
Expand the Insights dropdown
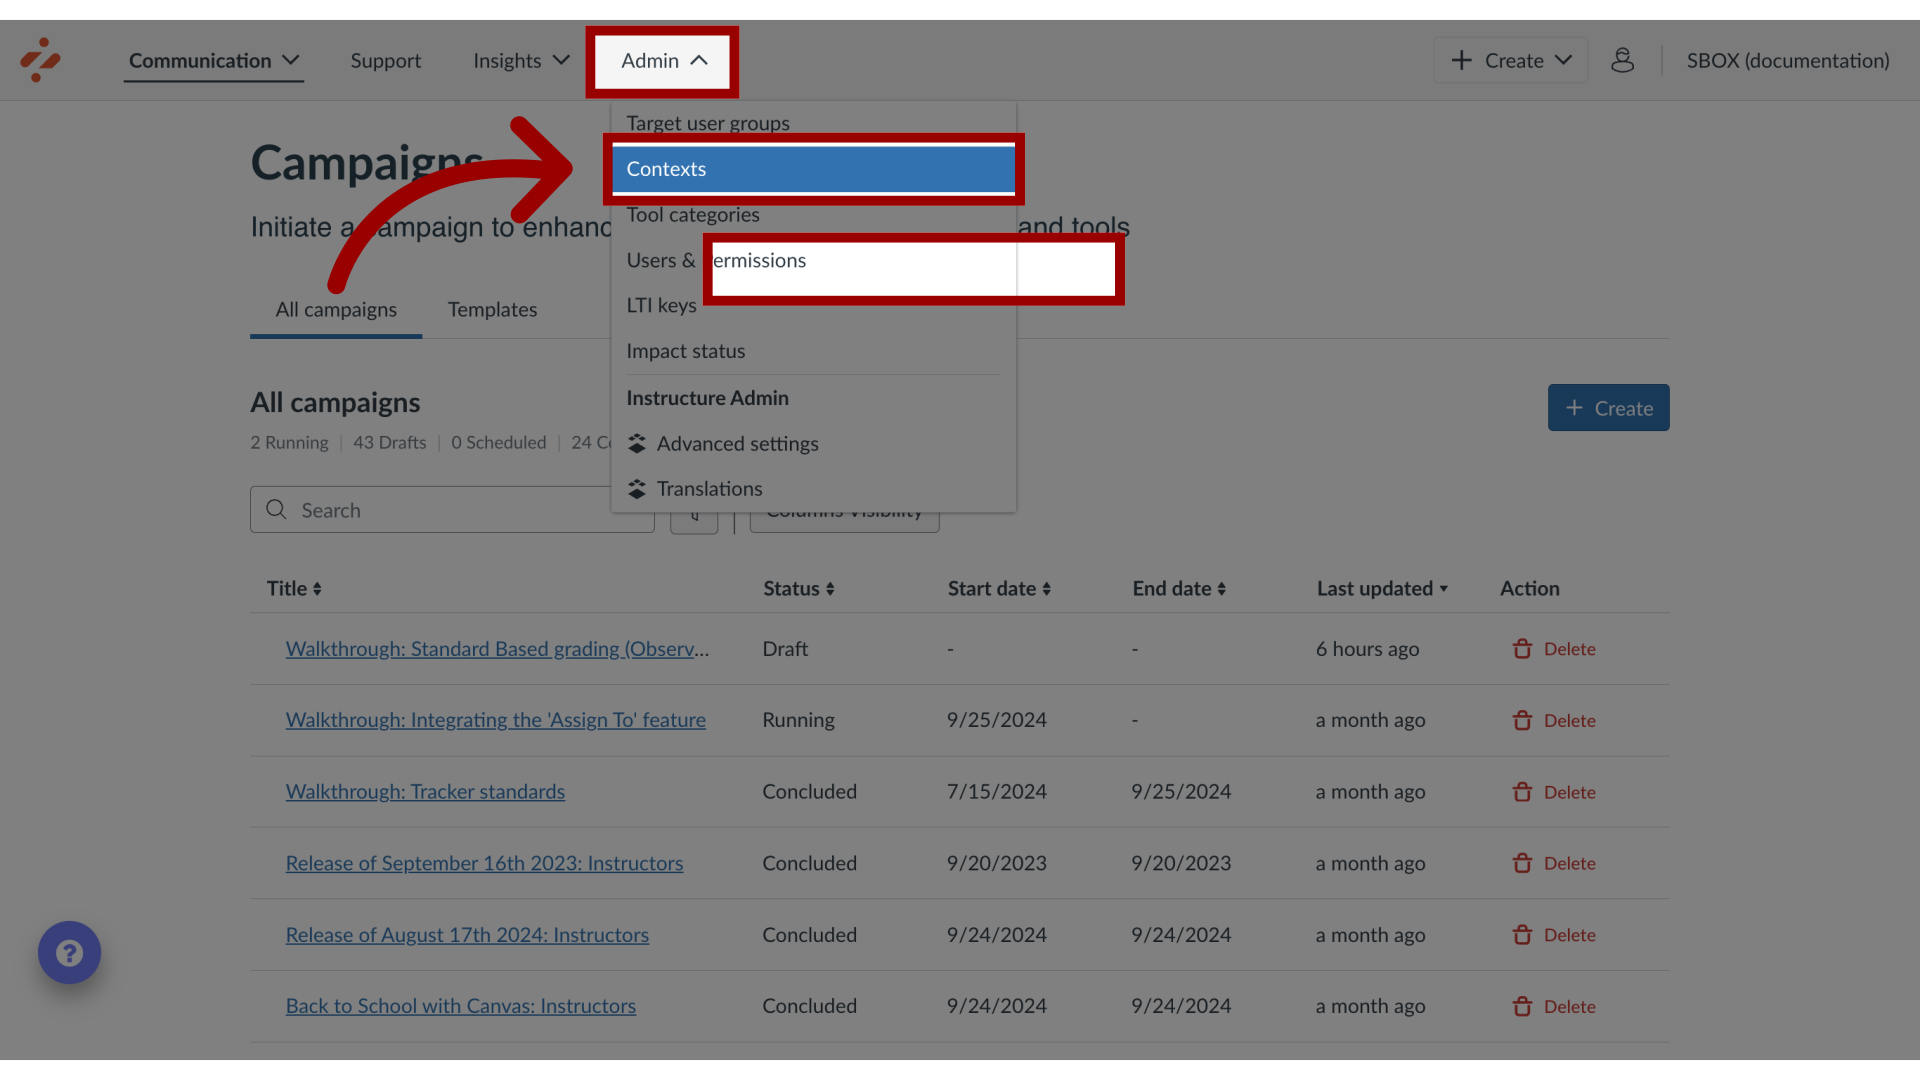point(521,60)
